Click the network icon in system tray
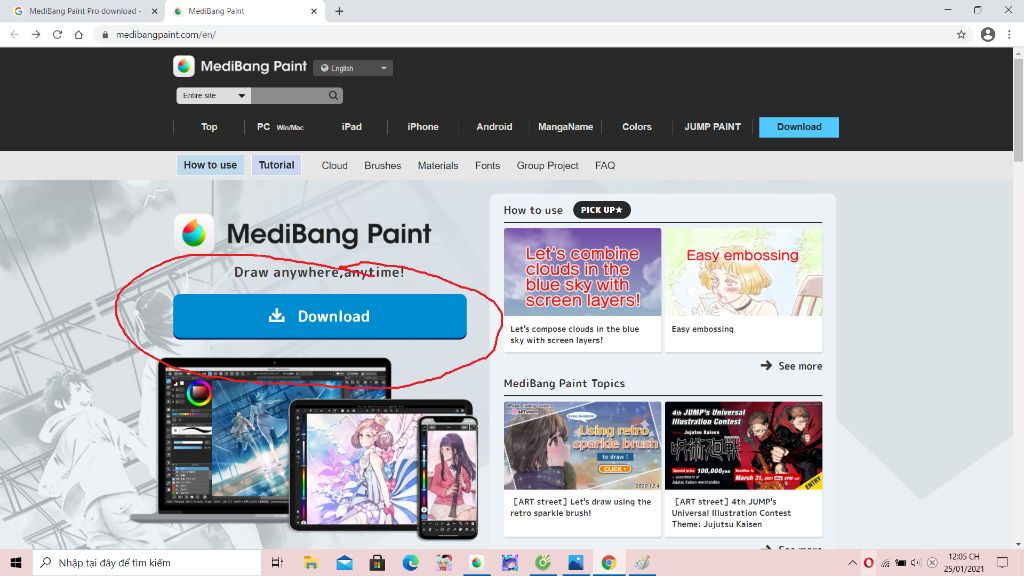Viewport: 1024px width, 576px height. [x=886, y=562]
